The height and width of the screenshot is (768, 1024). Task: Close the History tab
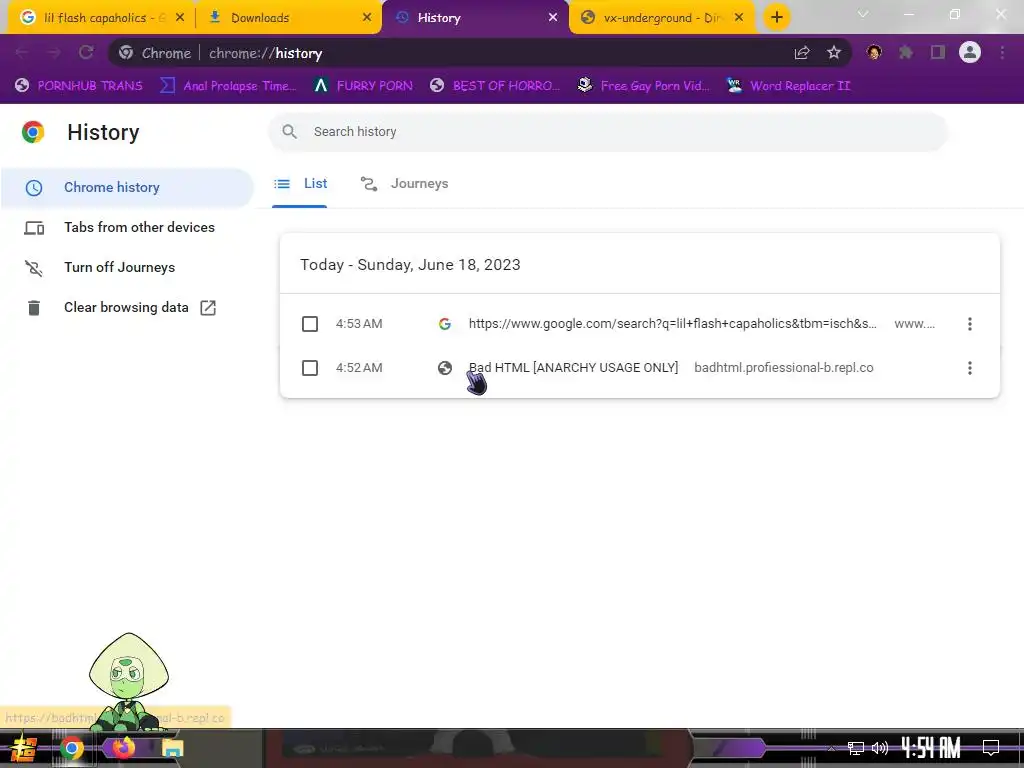(553, 18)
